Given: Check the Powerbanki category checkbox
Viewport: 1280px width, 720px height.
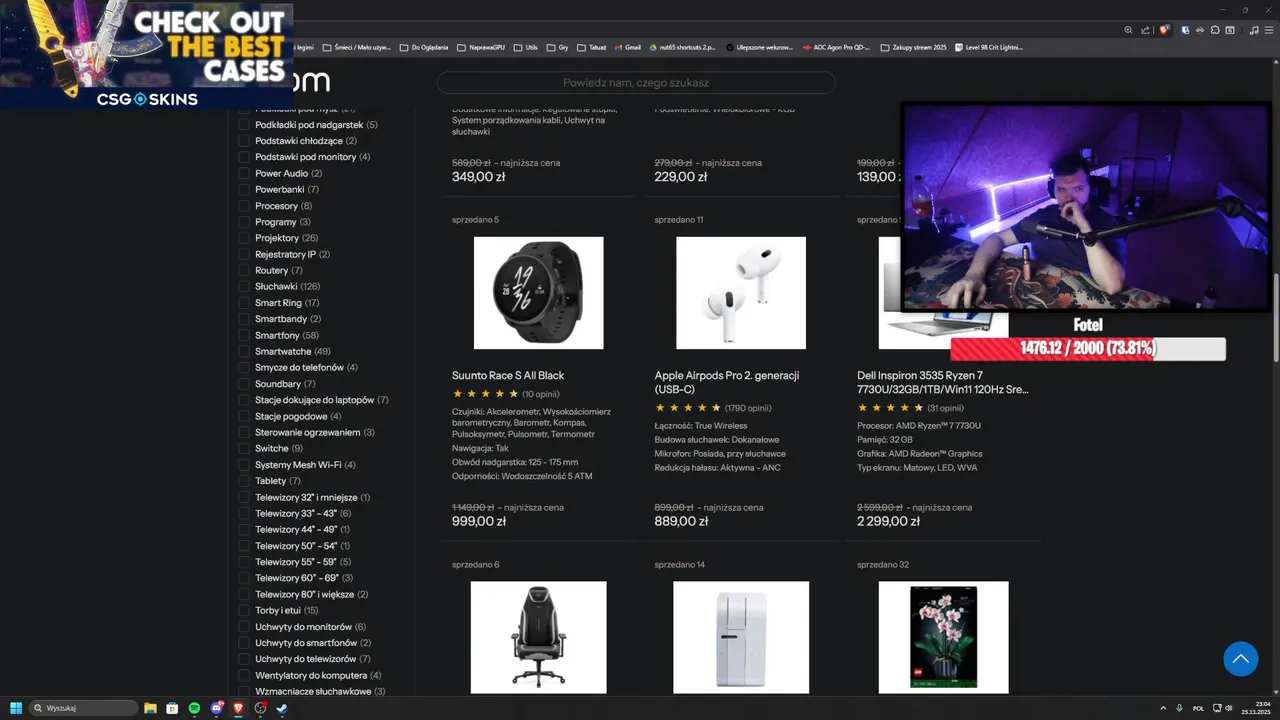Looking at the screenshot, I should click(x=244, y=190).
